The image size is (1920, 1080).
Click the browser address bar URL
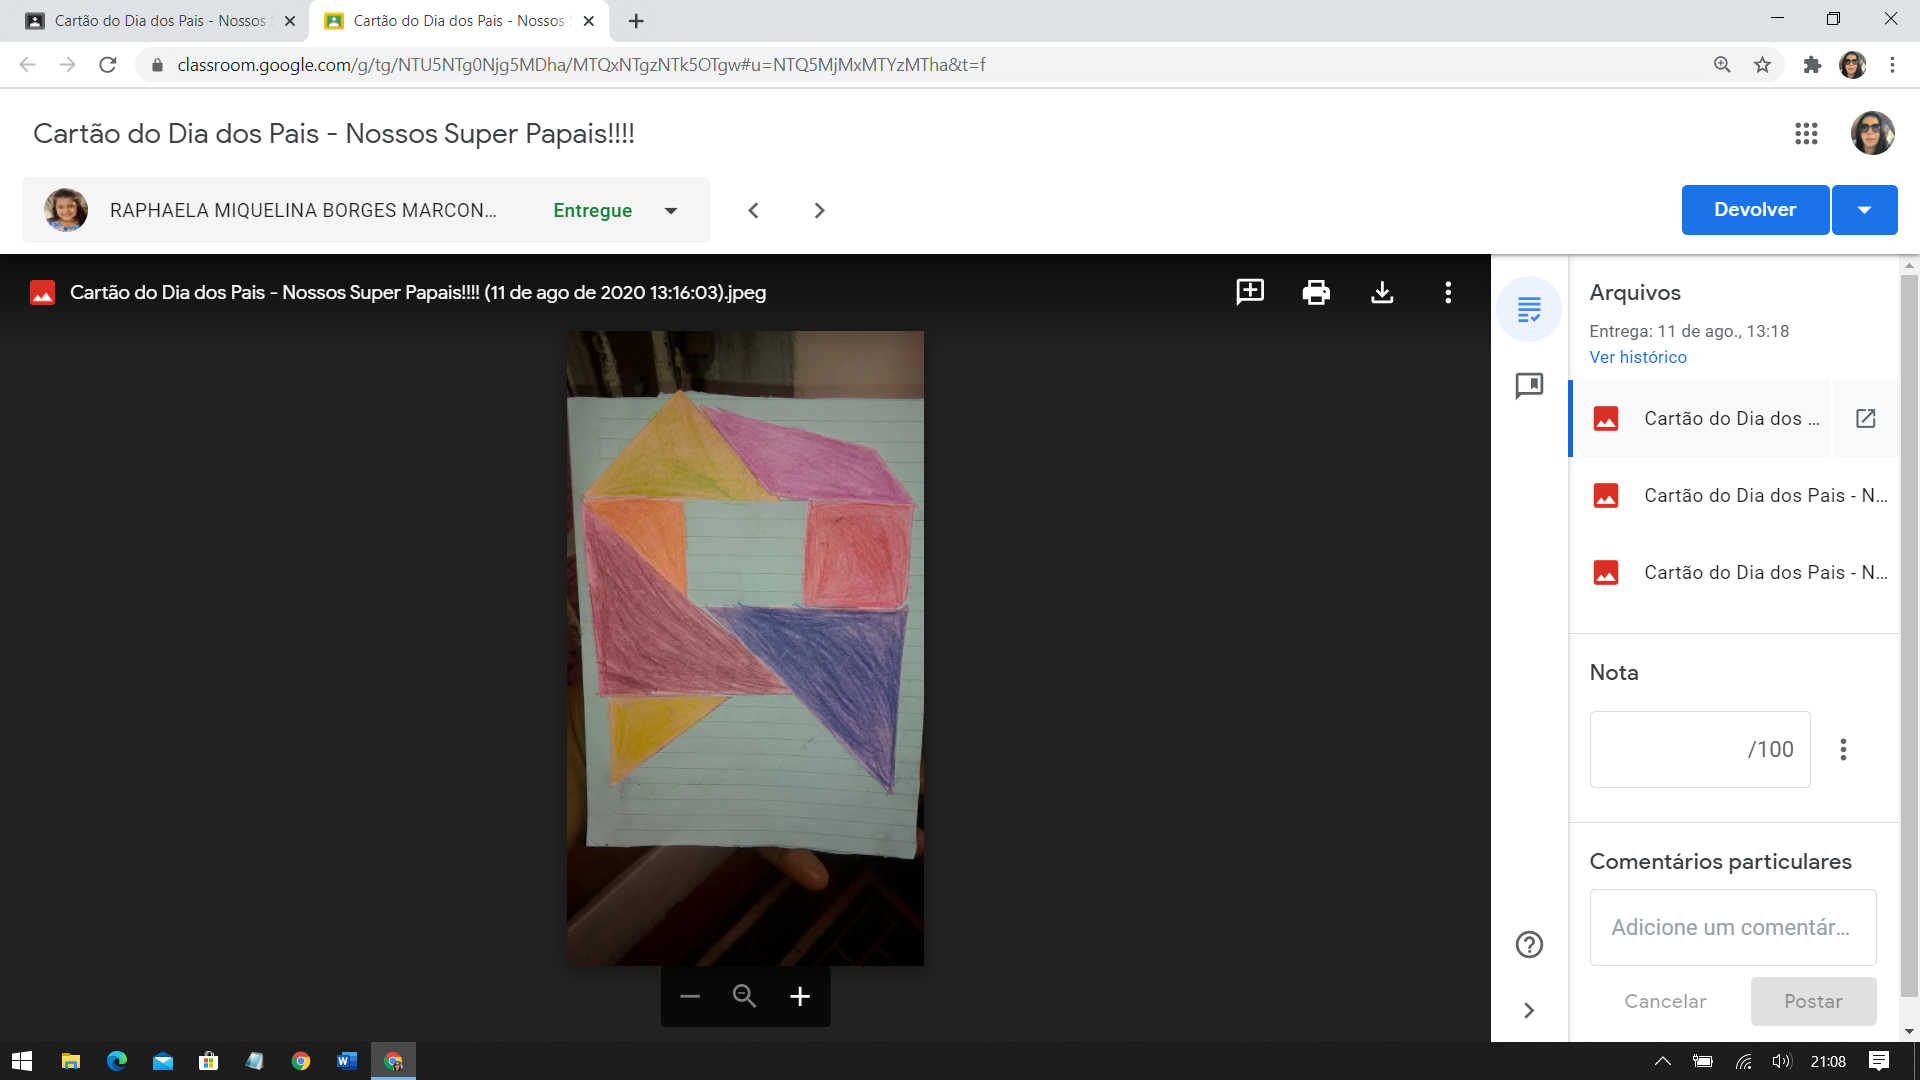(581, 65)
